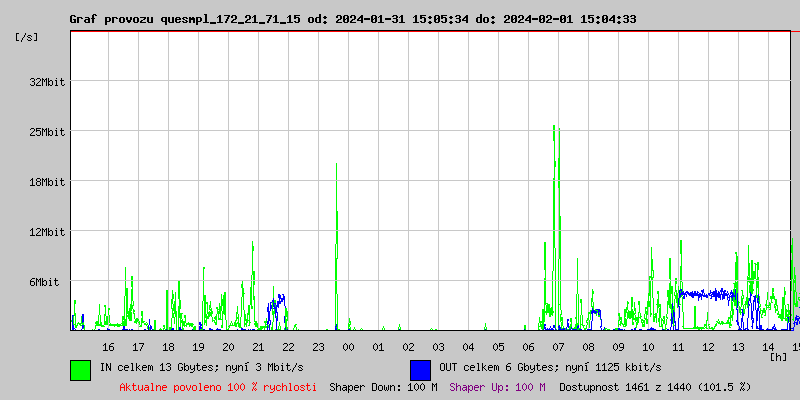800x400 pixels.
Task: Click the purple 'Shaper Up: 100 M' text
Action: click(497, 387)
